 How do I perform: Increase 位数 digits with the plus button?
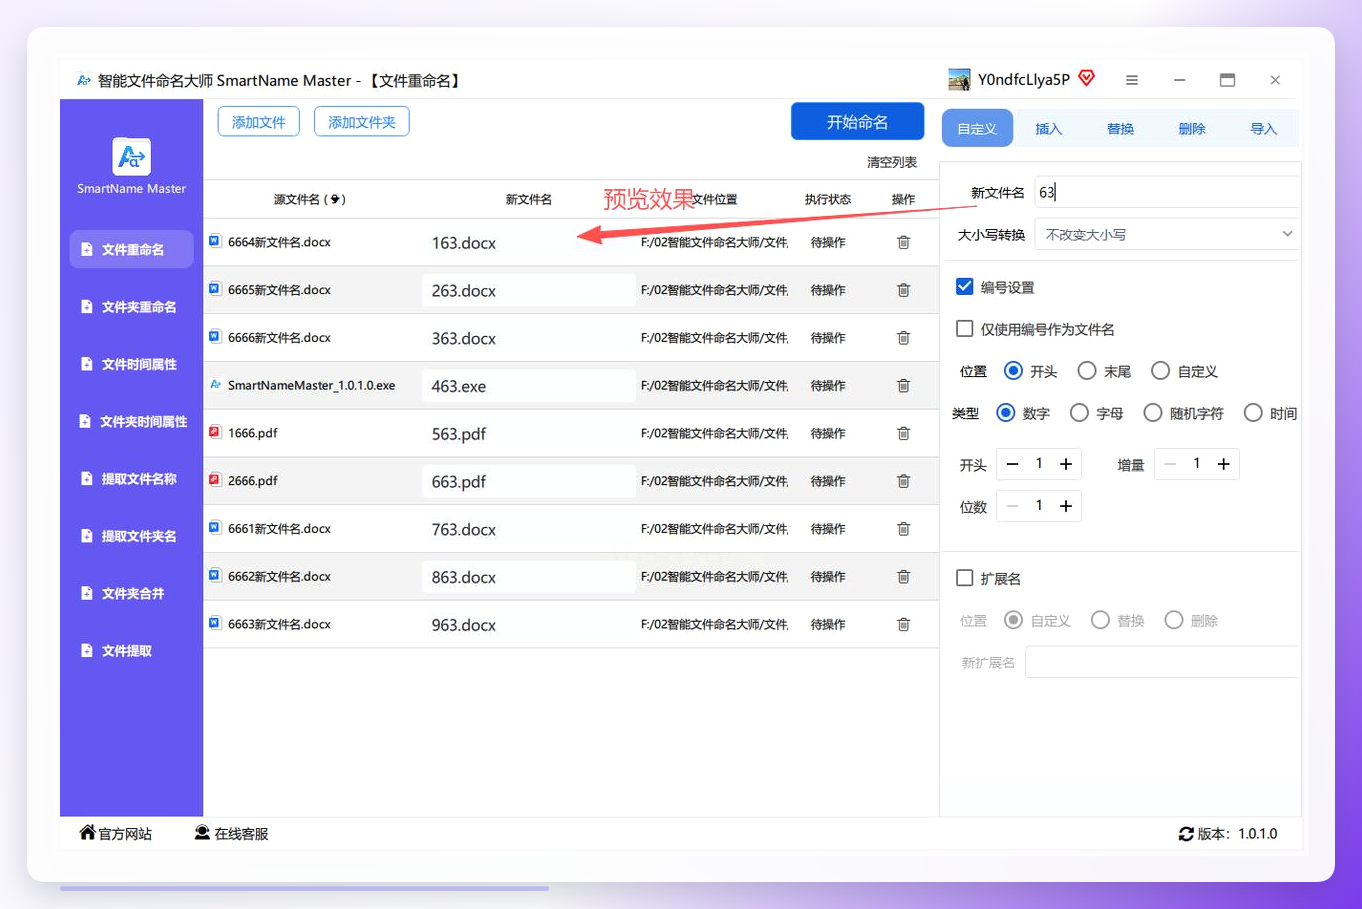[1066, 506]
